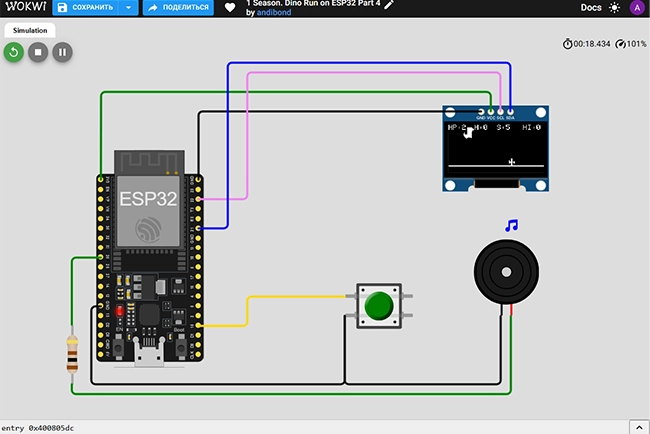Screen dimensions: 650x434
Task: Click the blue music note above buzzer
Action: pyautogui.click(x=512, y=225)
